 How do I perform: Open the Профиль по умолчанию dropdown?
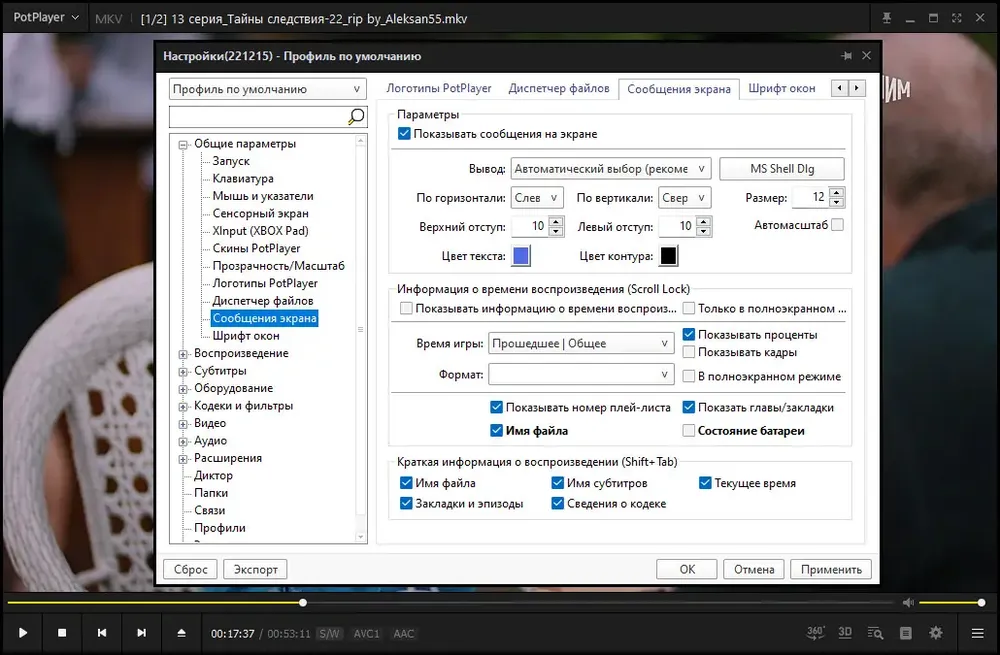[x=268, y=89]
